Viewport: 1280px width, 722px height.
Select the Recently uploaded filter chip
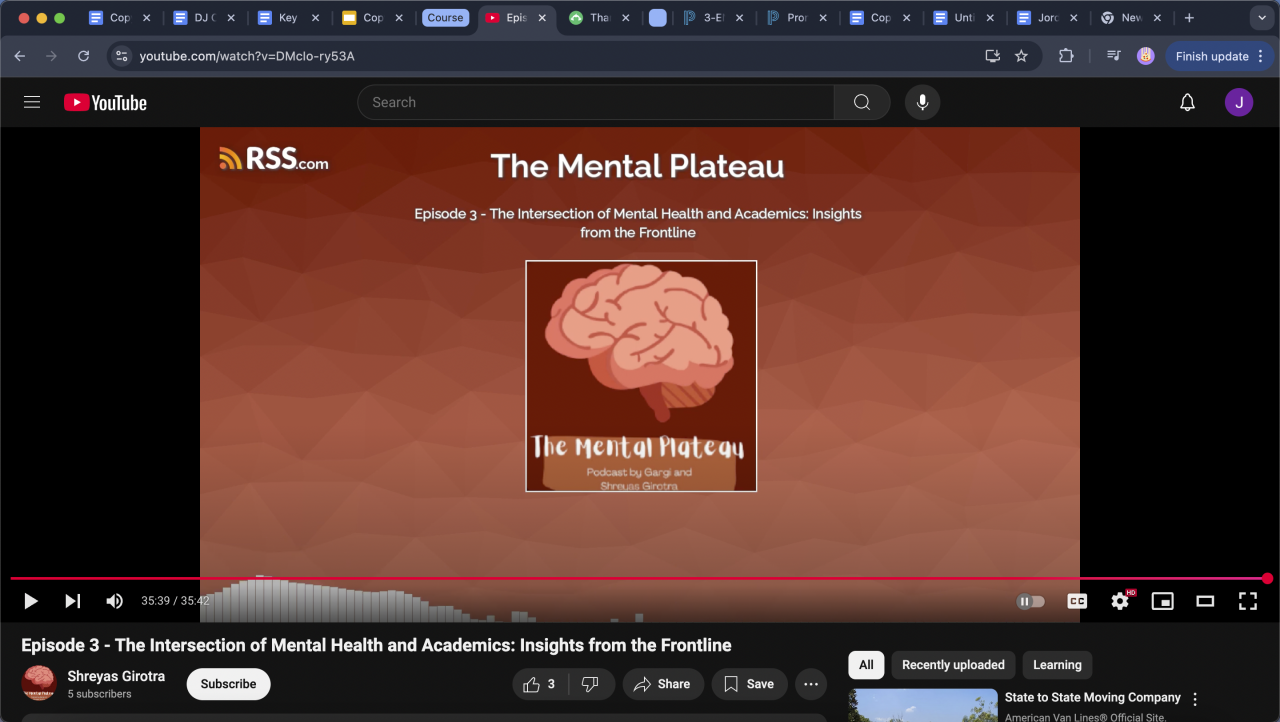pos(952,665)
